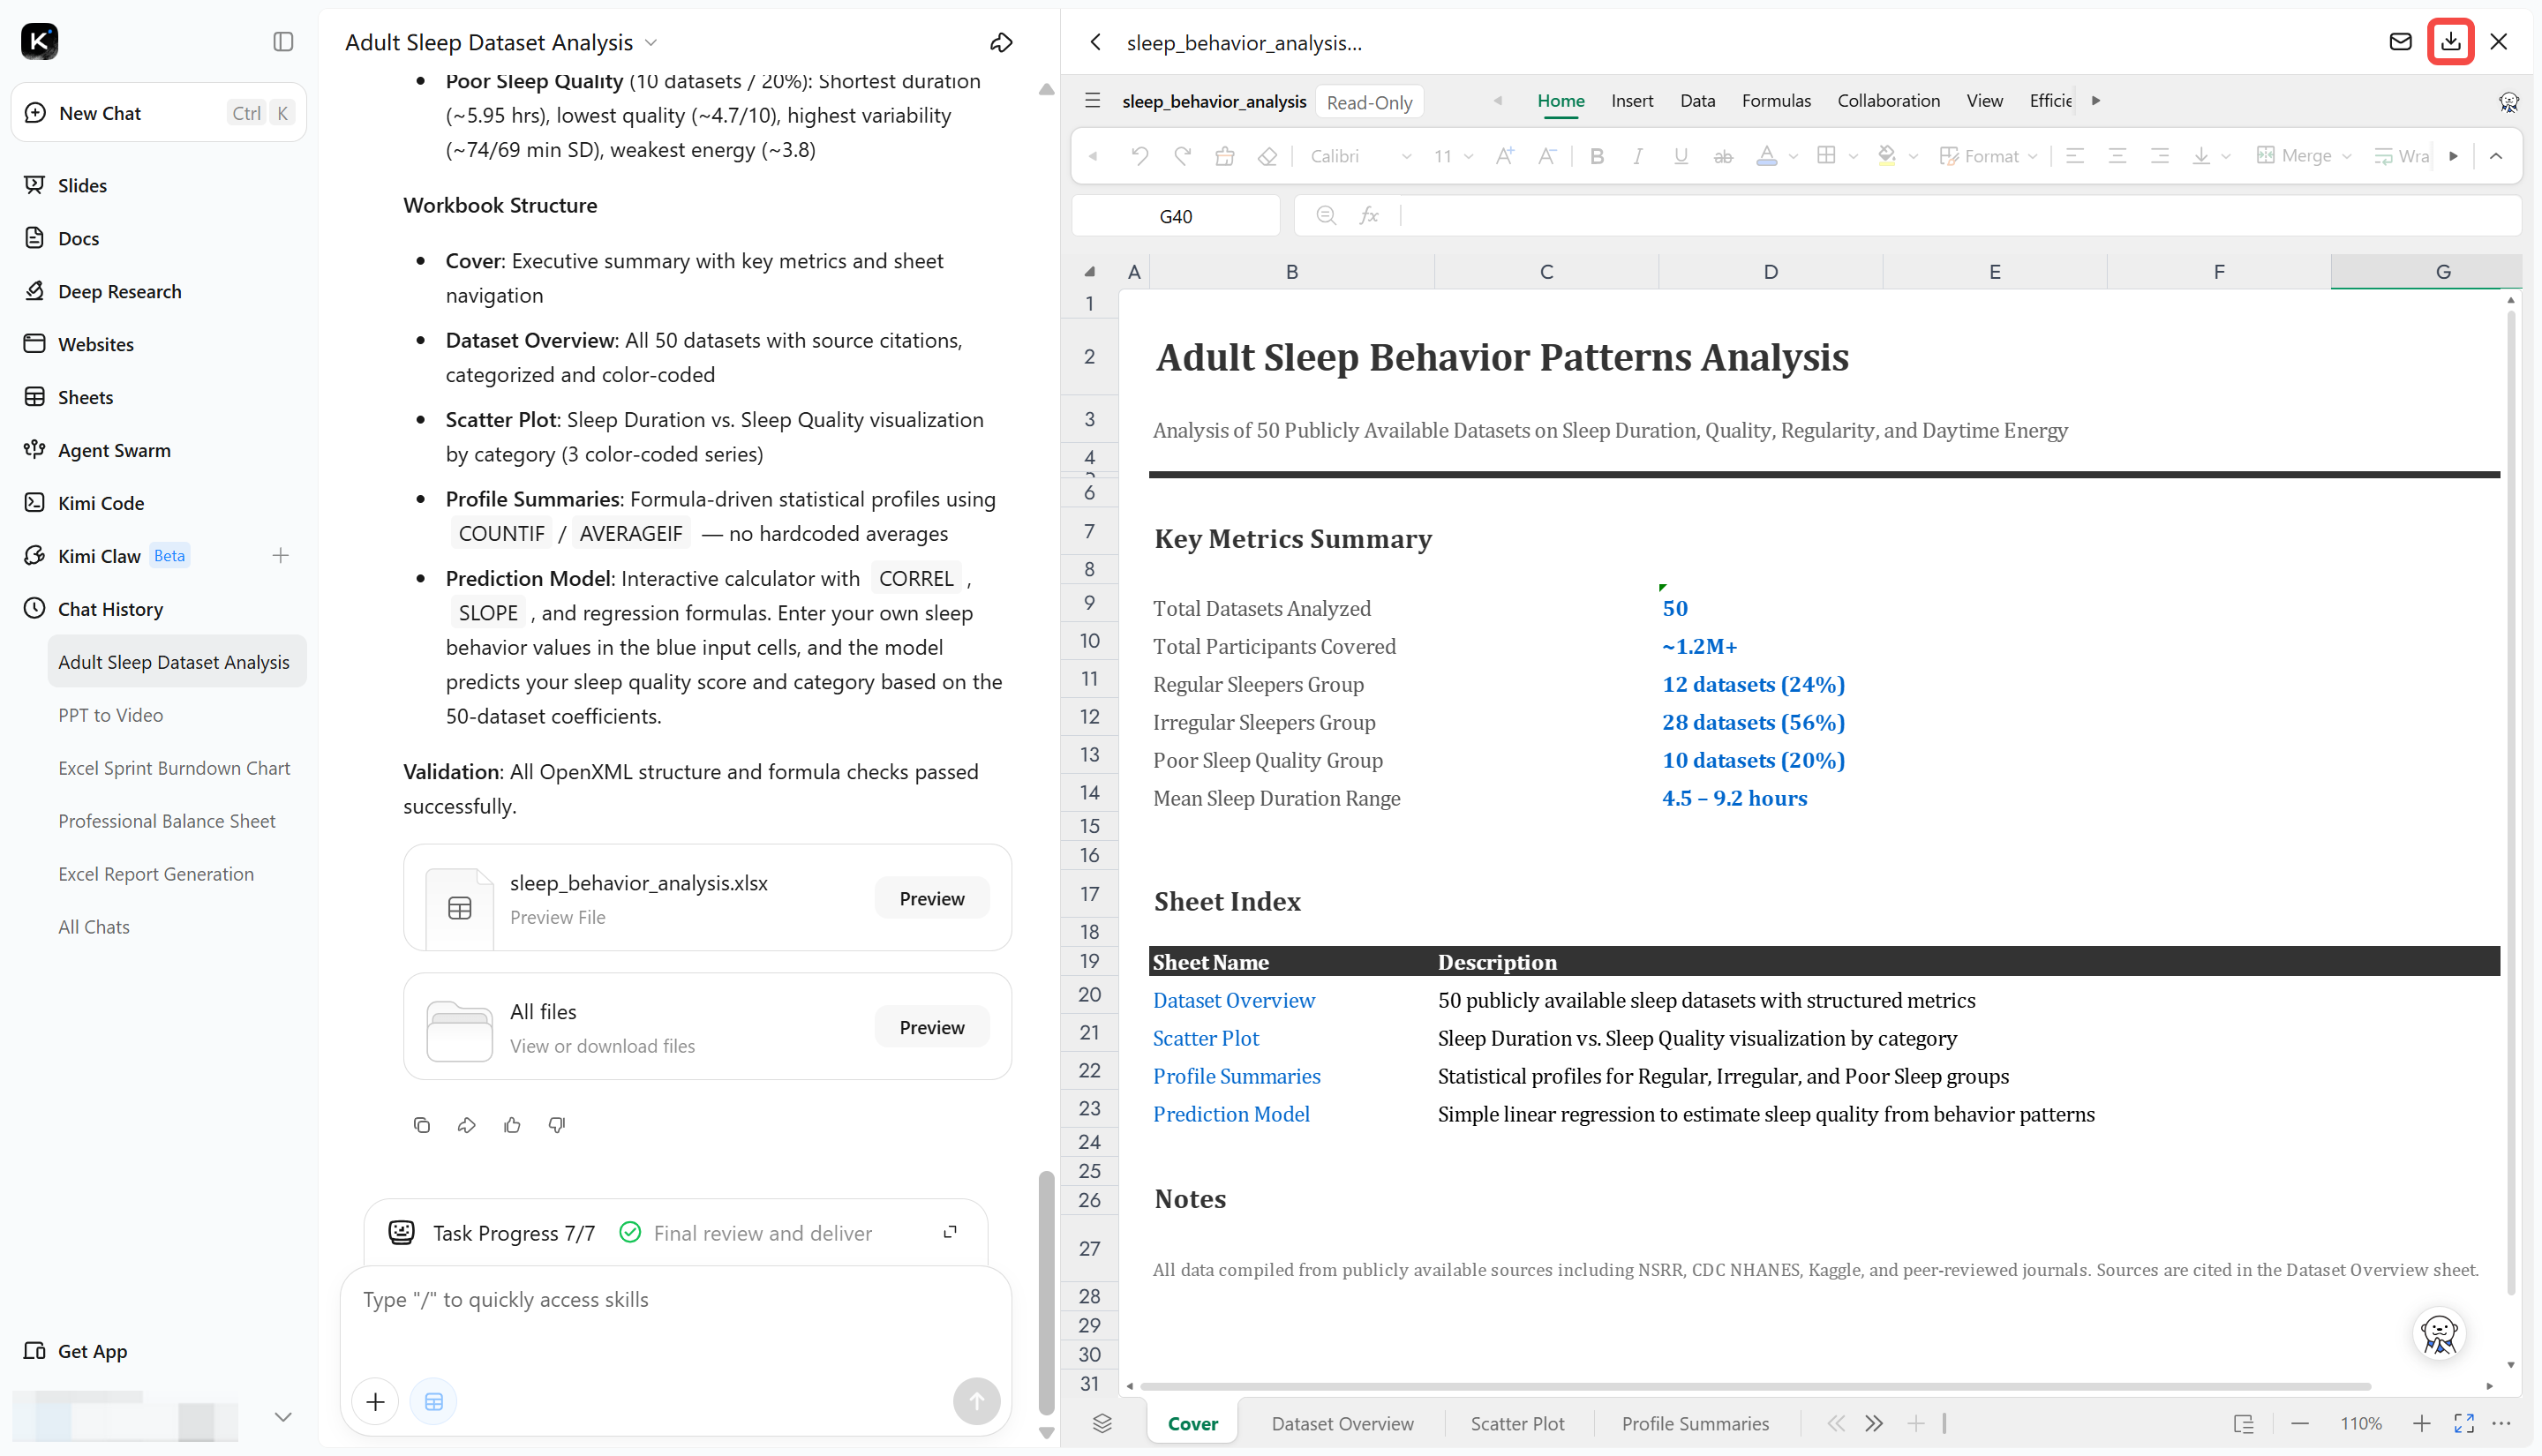Viewport: 2542px width, 1456px height.
Task: Dislike the response with thumbs down
Action: click(557, 1125)
